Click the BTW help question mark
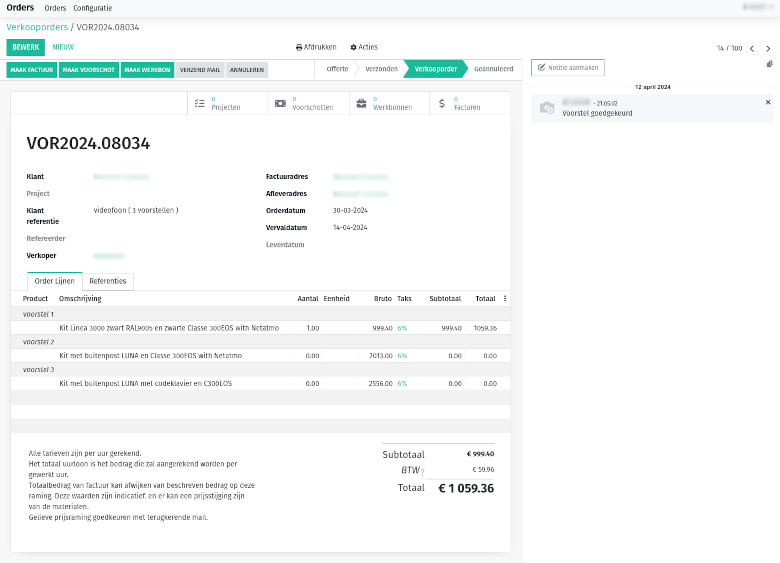 423,471
